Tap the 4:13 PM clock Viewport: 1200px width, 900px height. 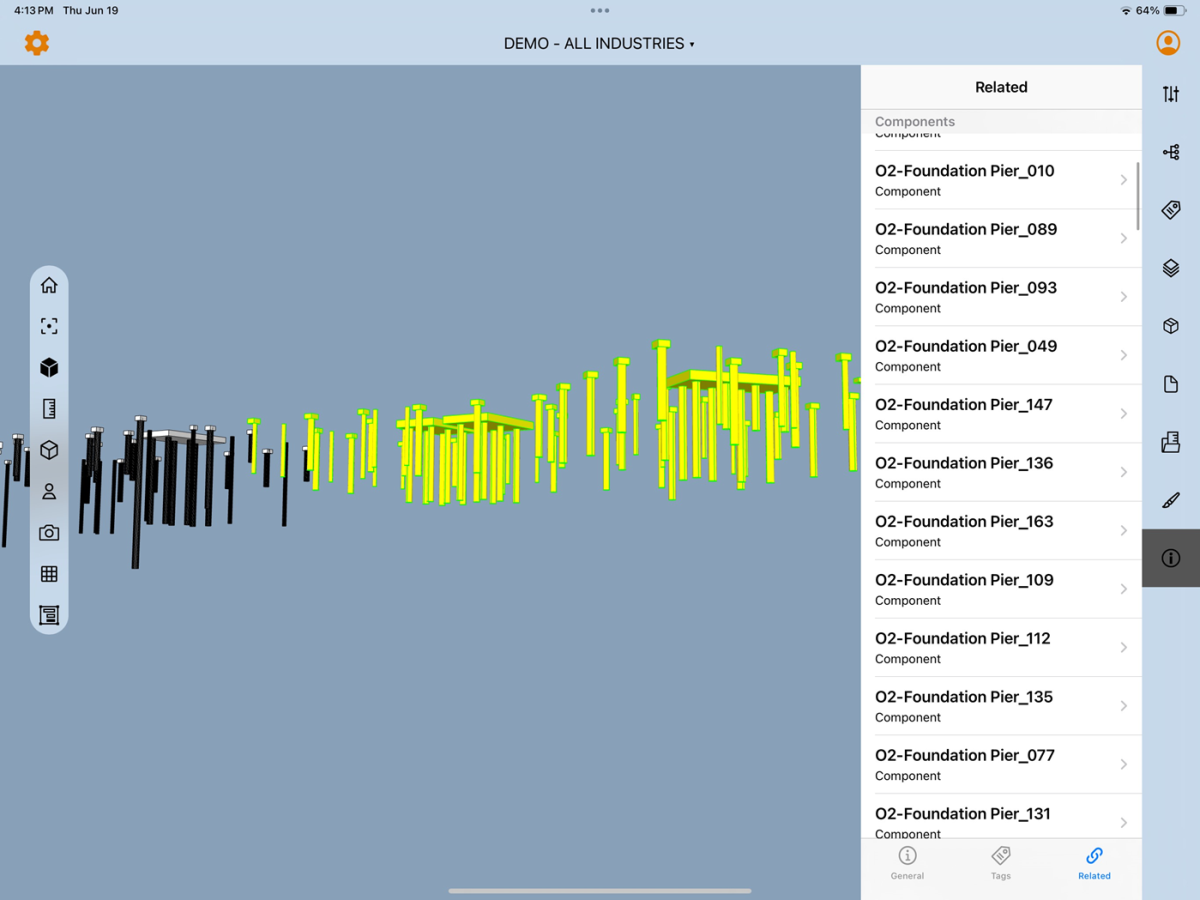(33, 10)
